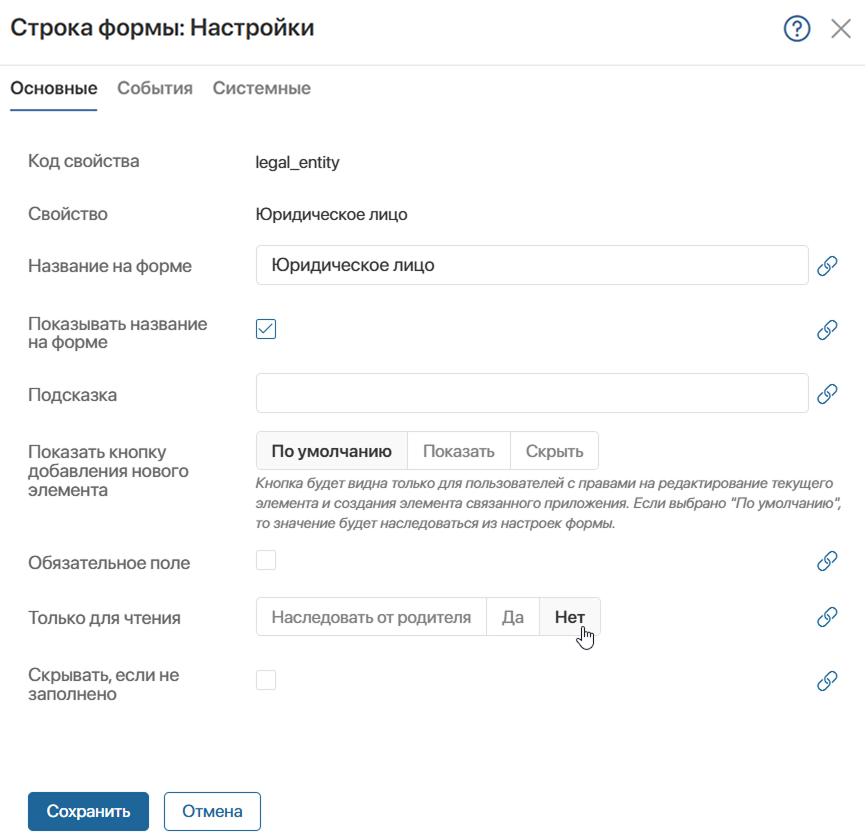This screenshot has height=839, width=865.
Task: Enable the Обязательное поле checkbox
Action: (266, 560)
